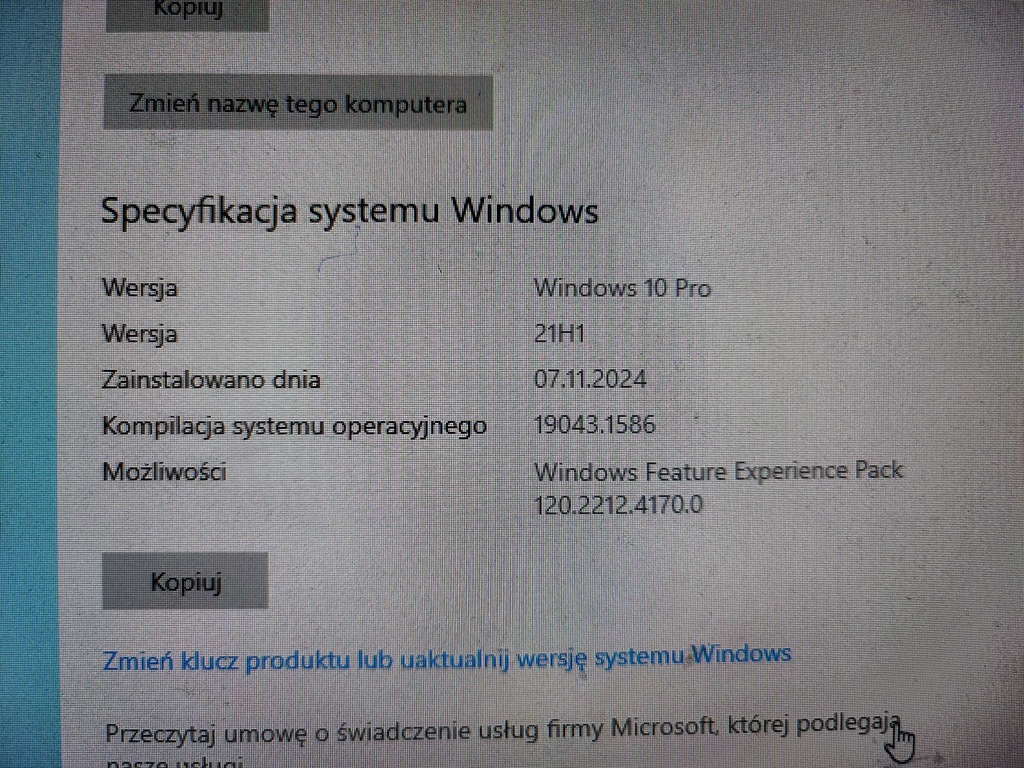Select the 21H1 version value
This screenshot has width=1024, height=768.
pyautogui.click(x=559, y=334)
